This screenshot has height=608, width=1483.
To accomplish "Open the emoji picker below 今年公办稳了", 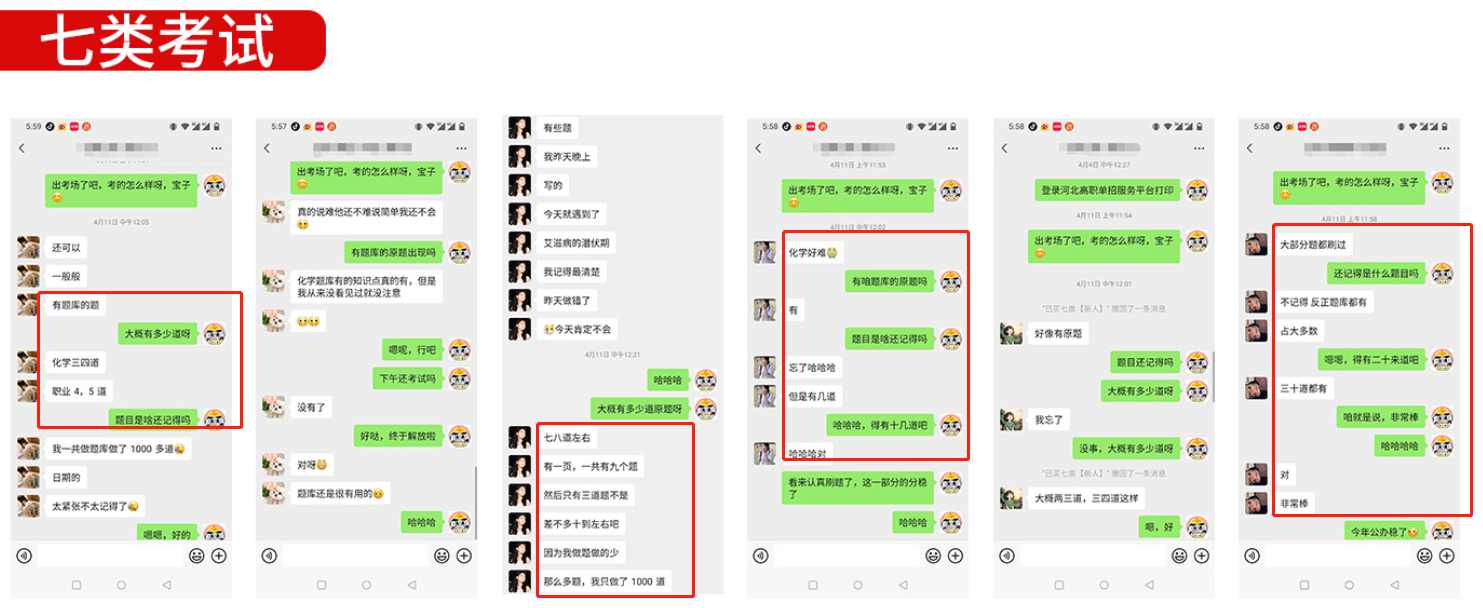I will (1424, 555).
